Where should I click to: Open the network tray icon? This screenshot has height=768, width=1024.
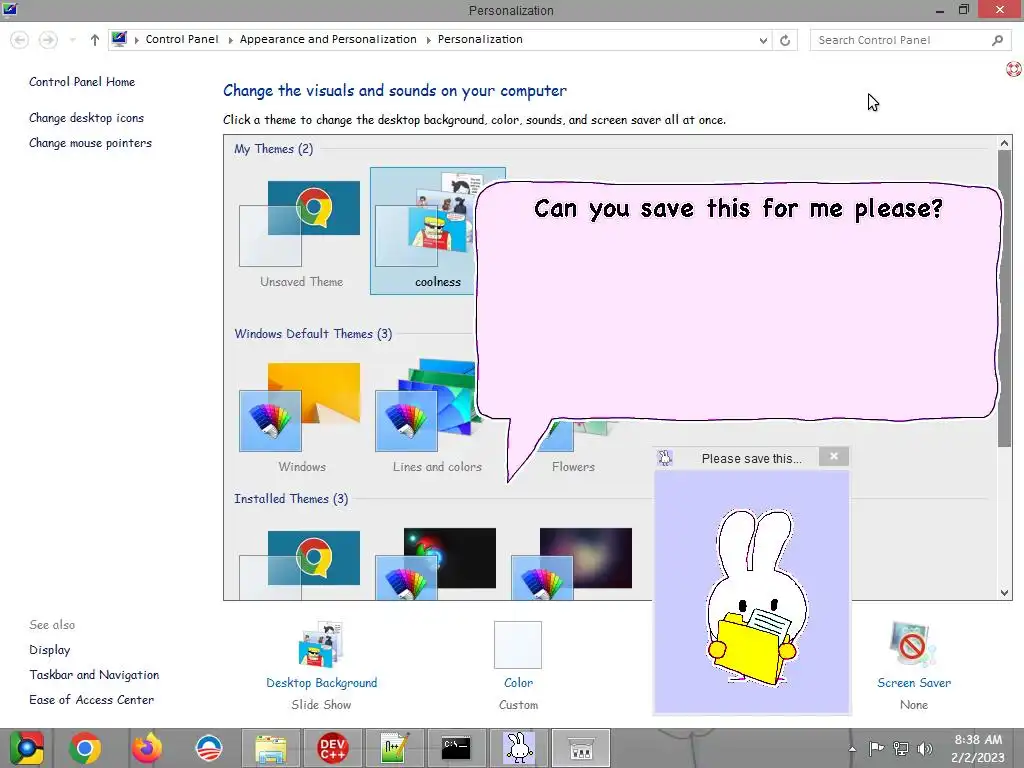[901, 748]
